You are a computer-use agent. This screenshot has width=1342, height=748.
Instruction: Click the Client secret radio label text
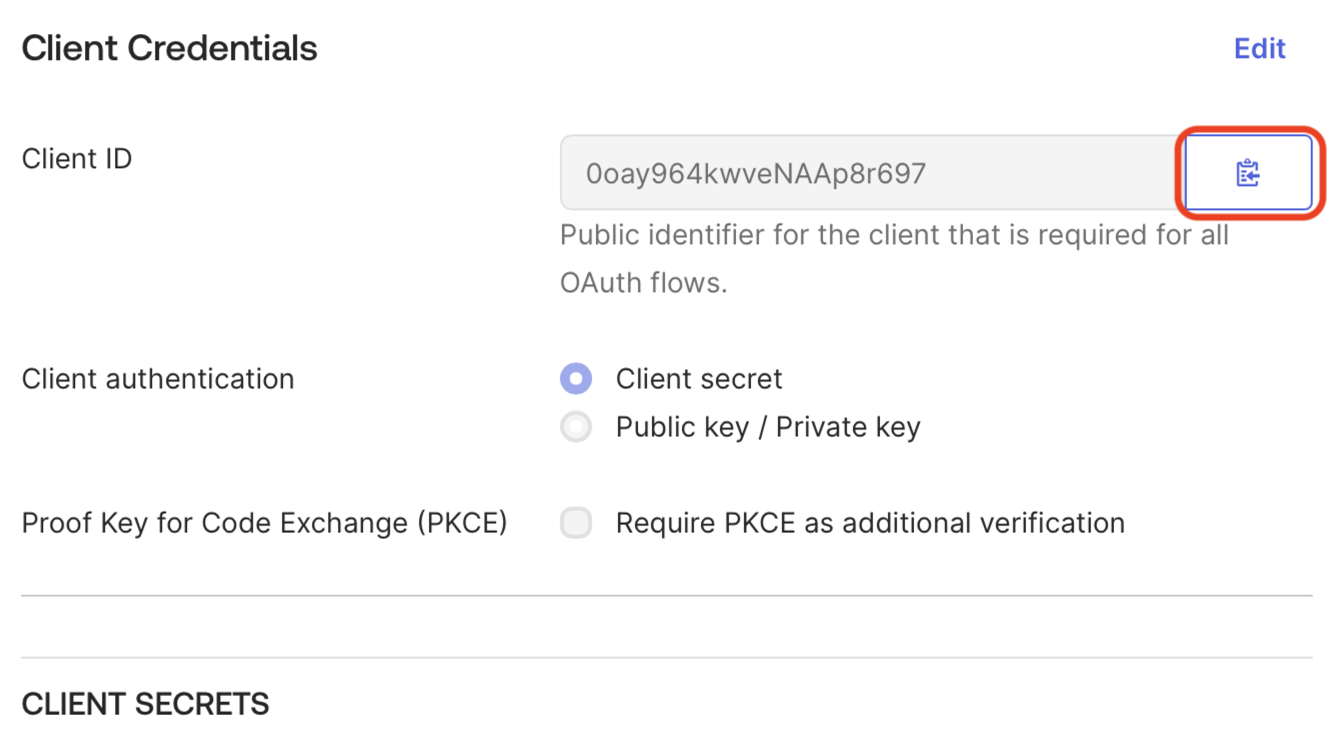pyautogui.click(x=699, y=378)
